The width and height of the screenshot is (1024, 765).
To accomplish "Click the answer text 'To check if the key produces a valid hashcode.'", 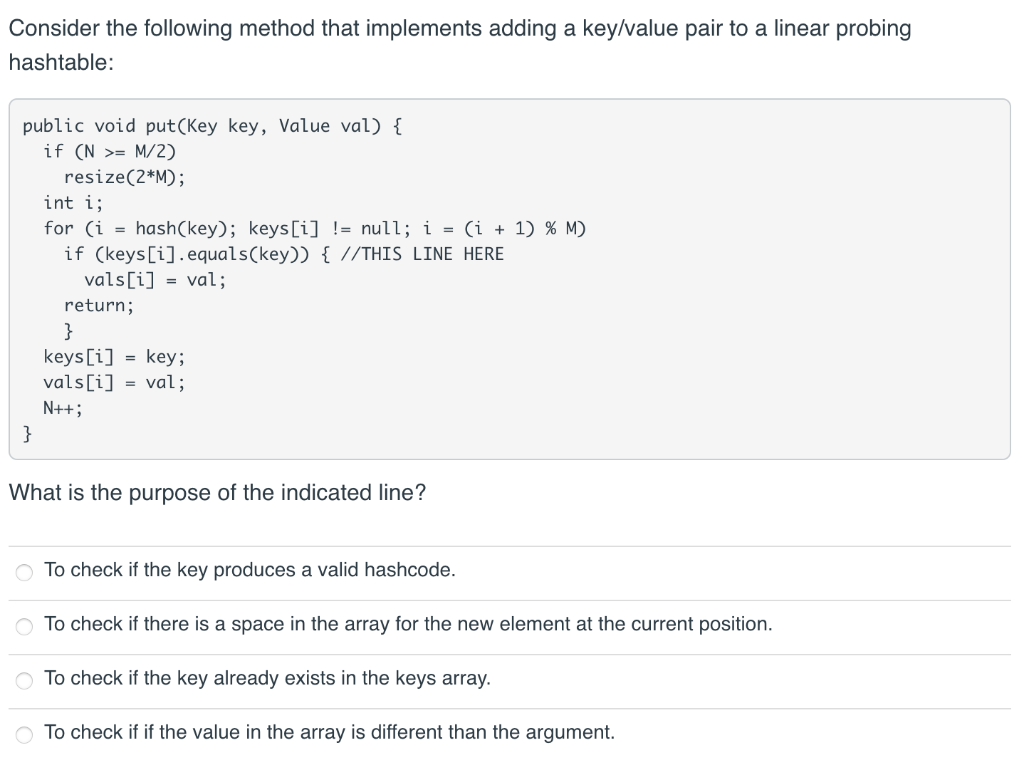I will pyautogui.click(x=249, y=570).
